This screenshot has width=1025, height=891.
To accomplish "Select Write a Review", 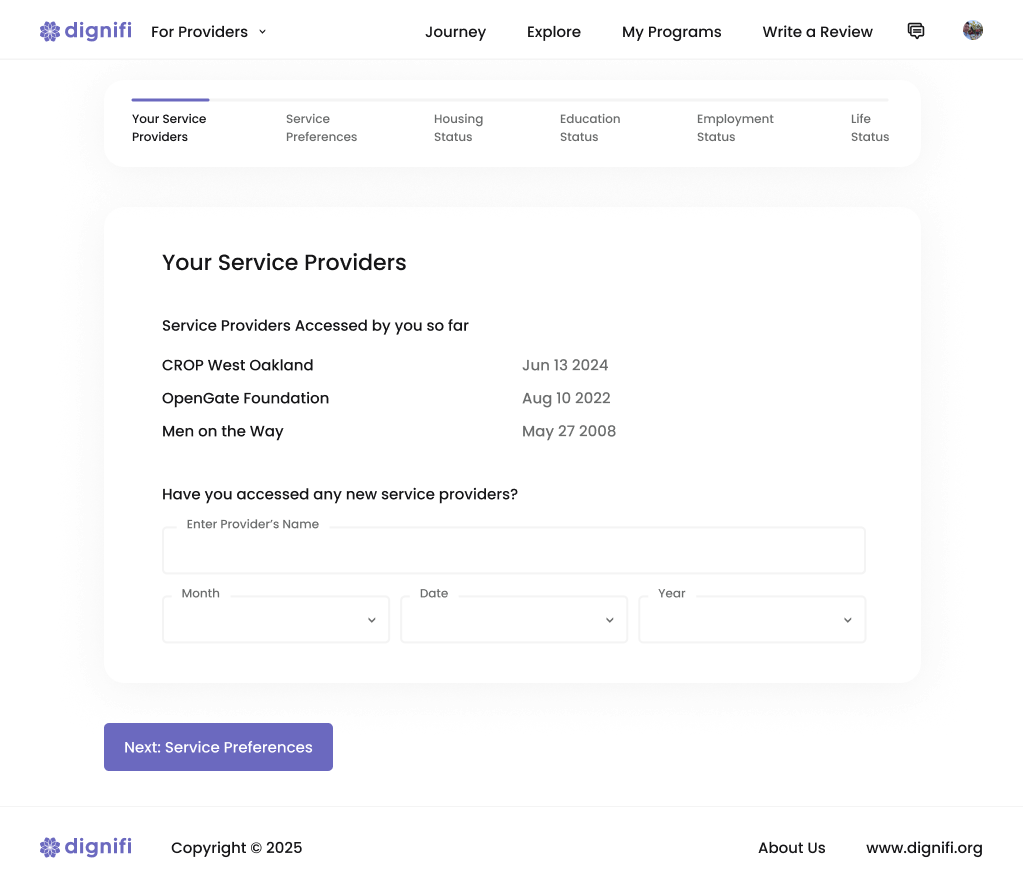I will (817, 32).
